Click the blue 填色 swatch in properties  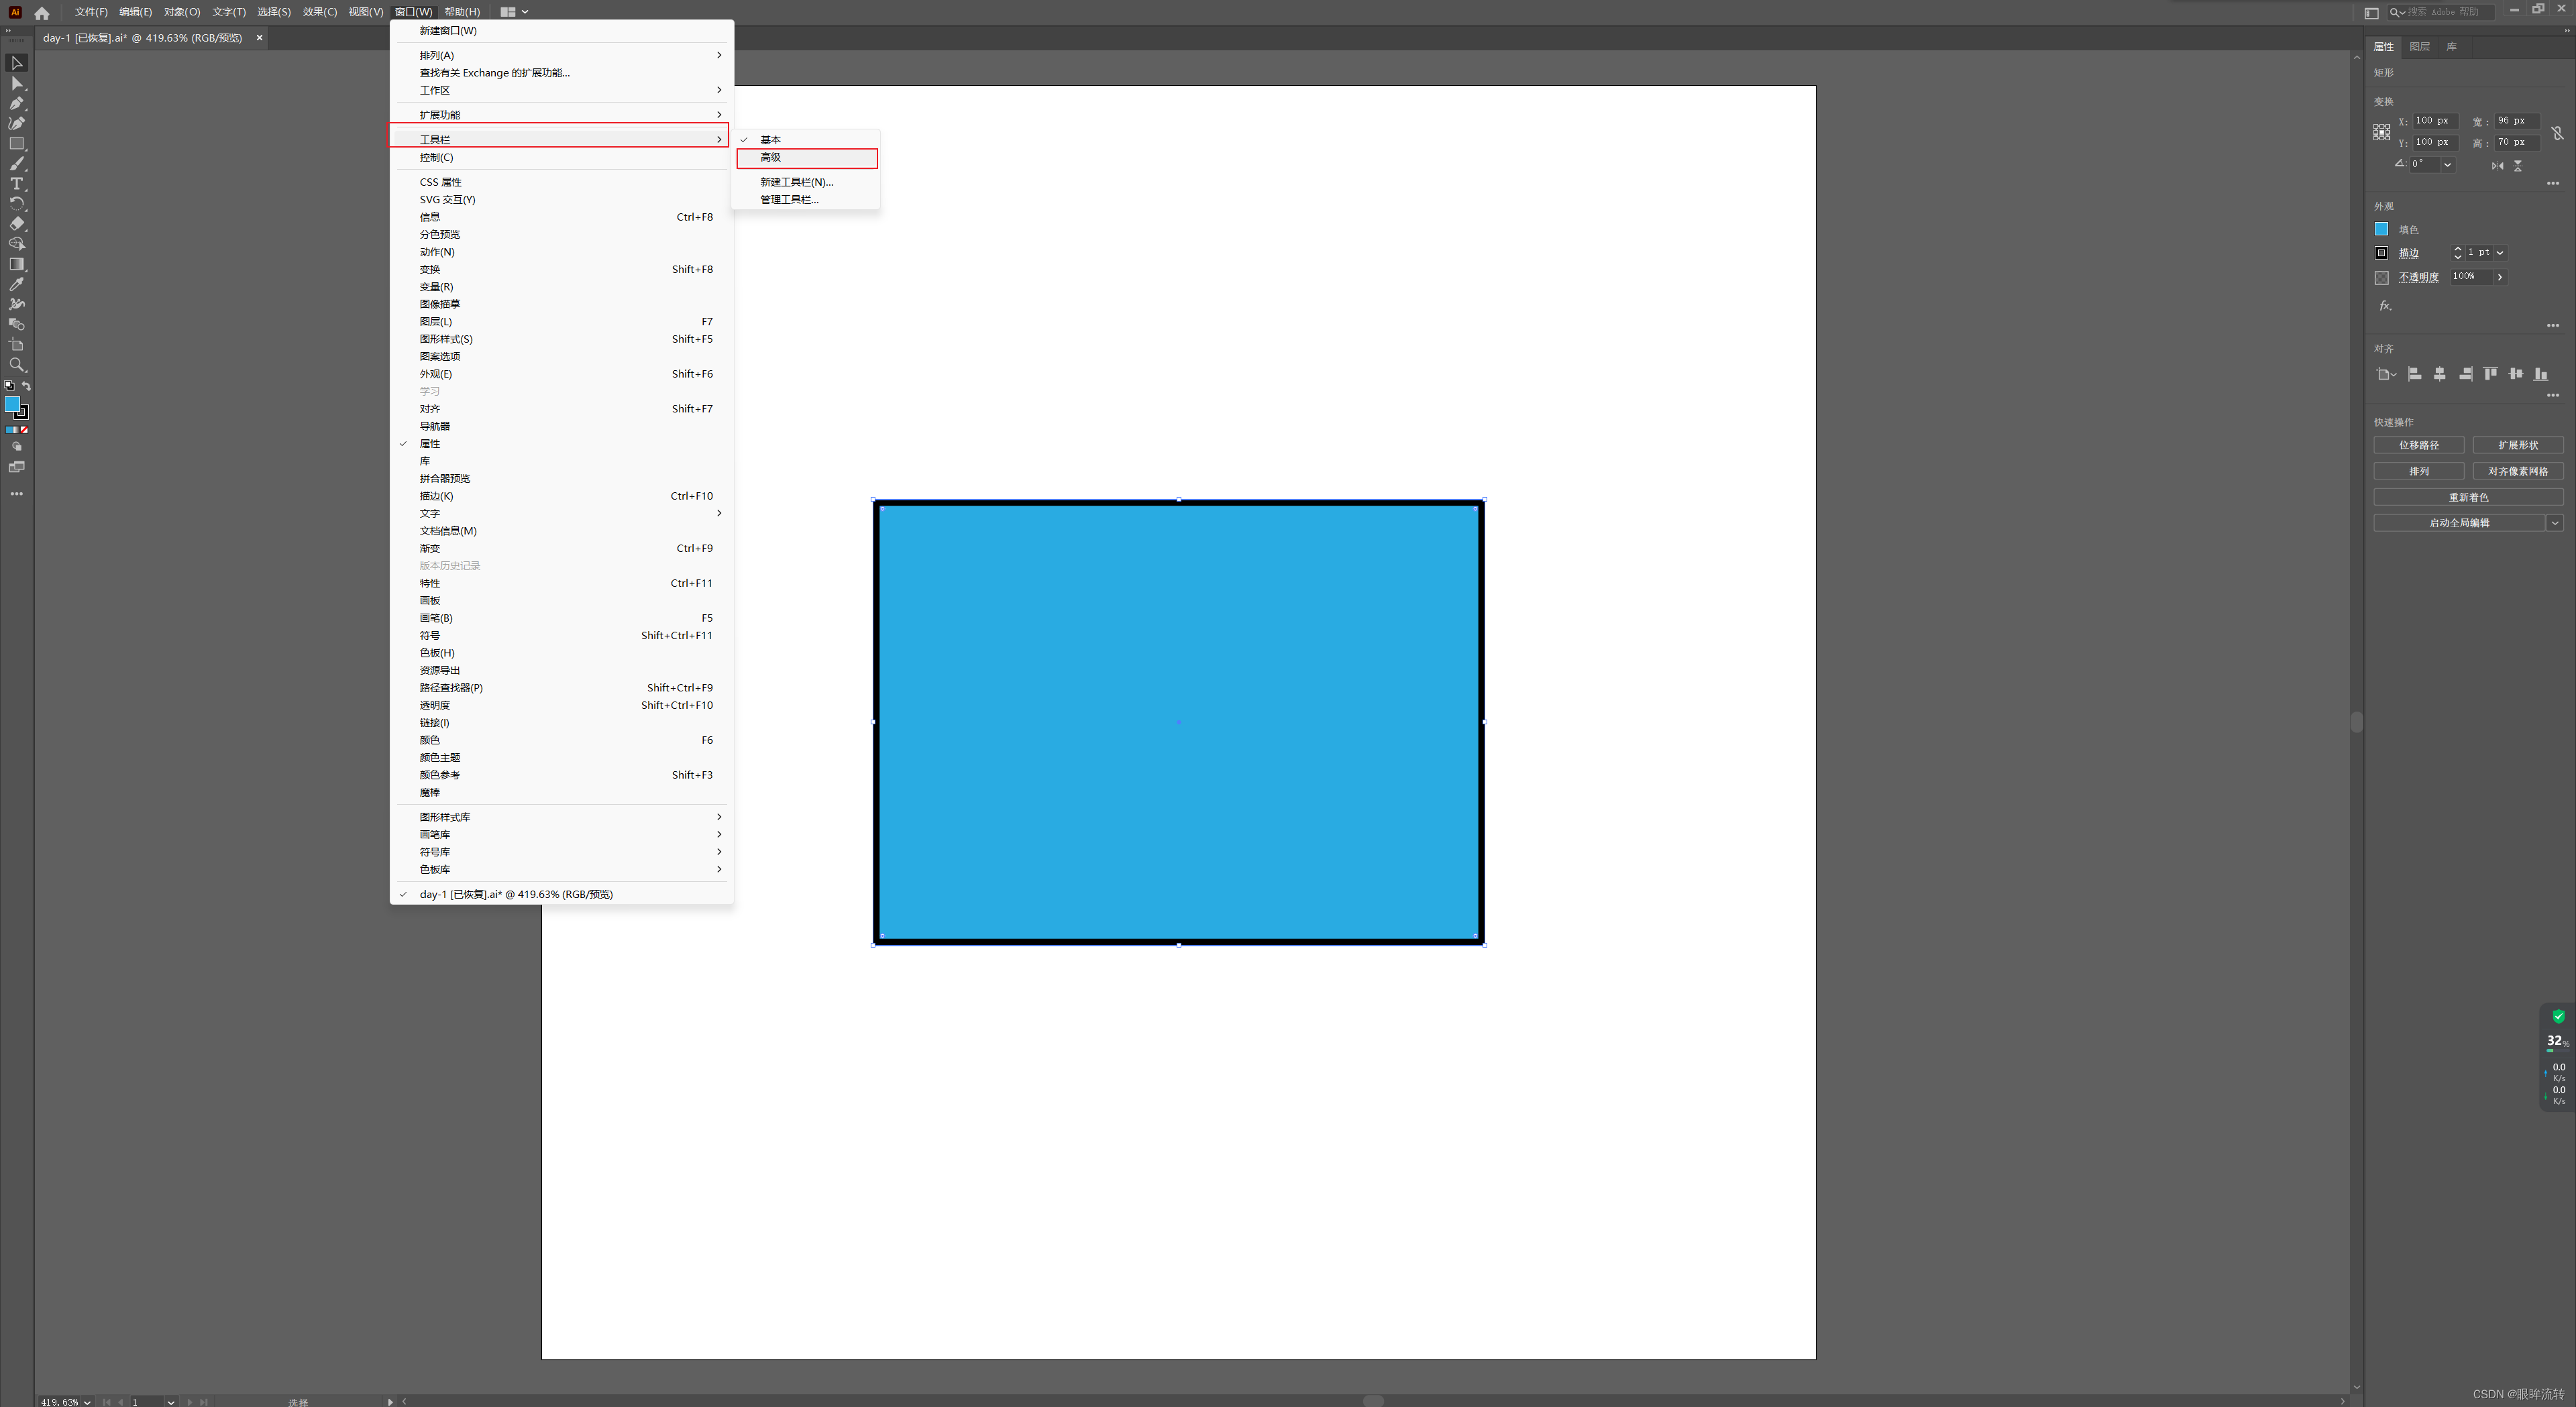point(2381,230)
